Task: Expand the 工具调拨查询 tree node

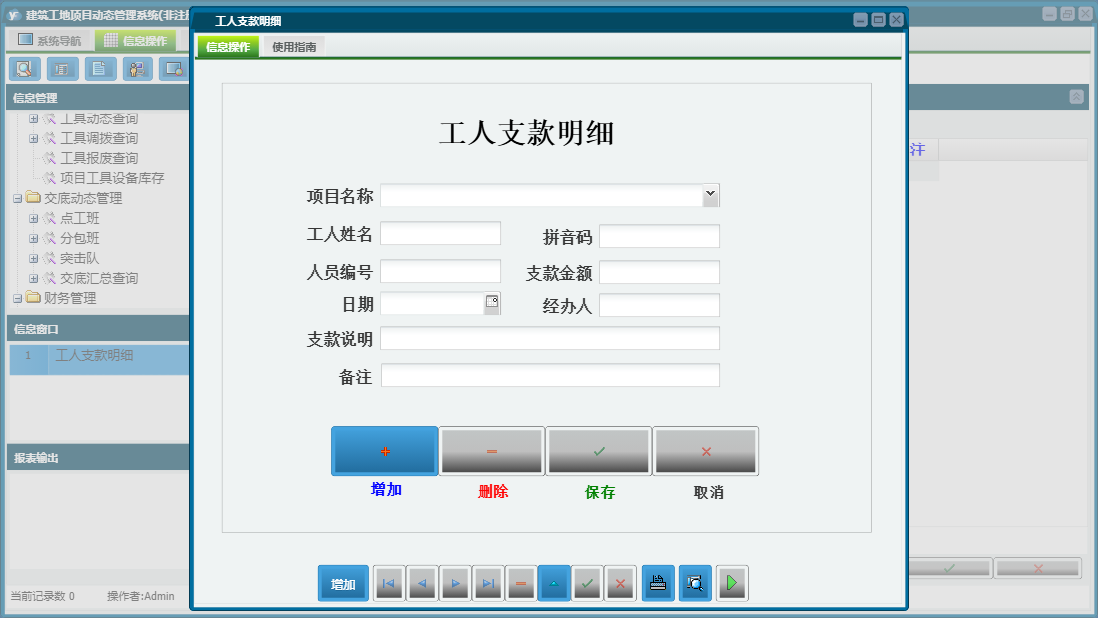Action: 33,139
